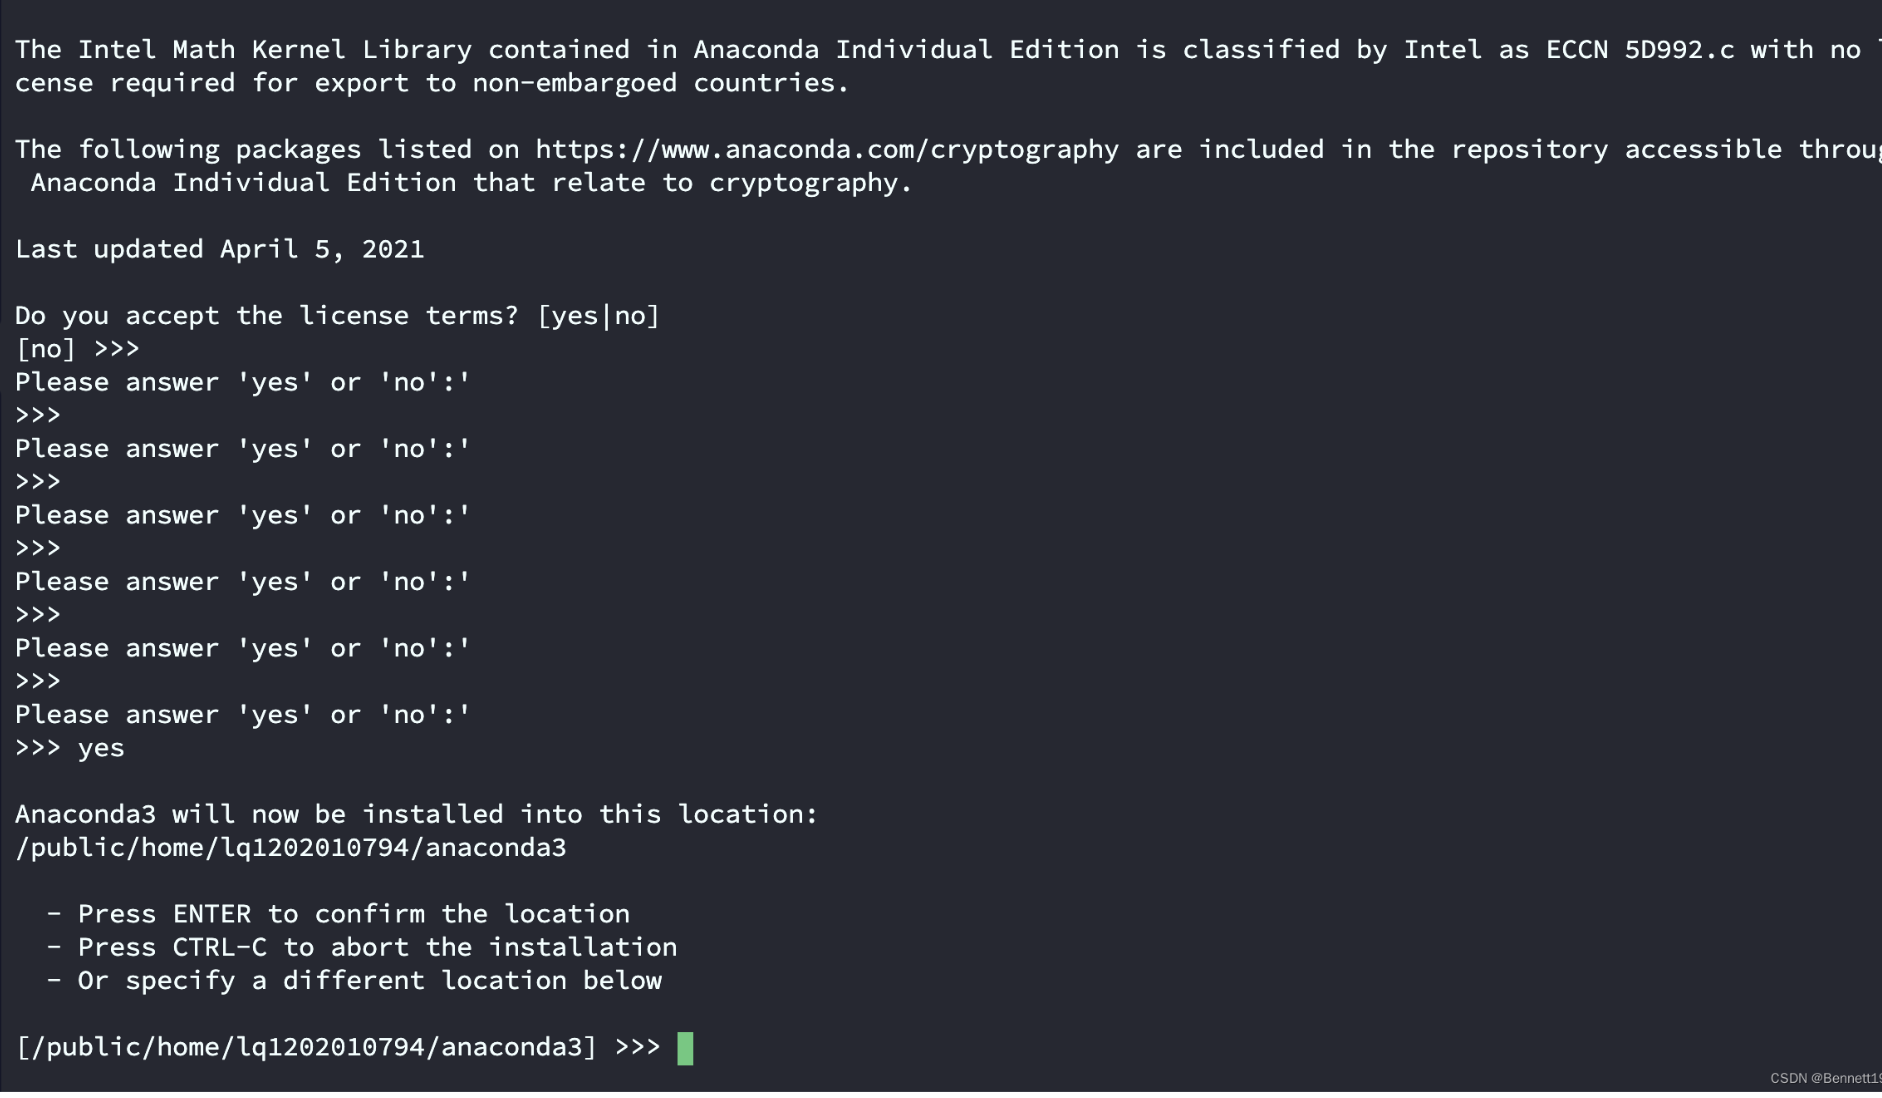Click the 'Intel Math Kernel Library' text
Viewport: 1882px width, 1098px height.
(x=274, y=50)
